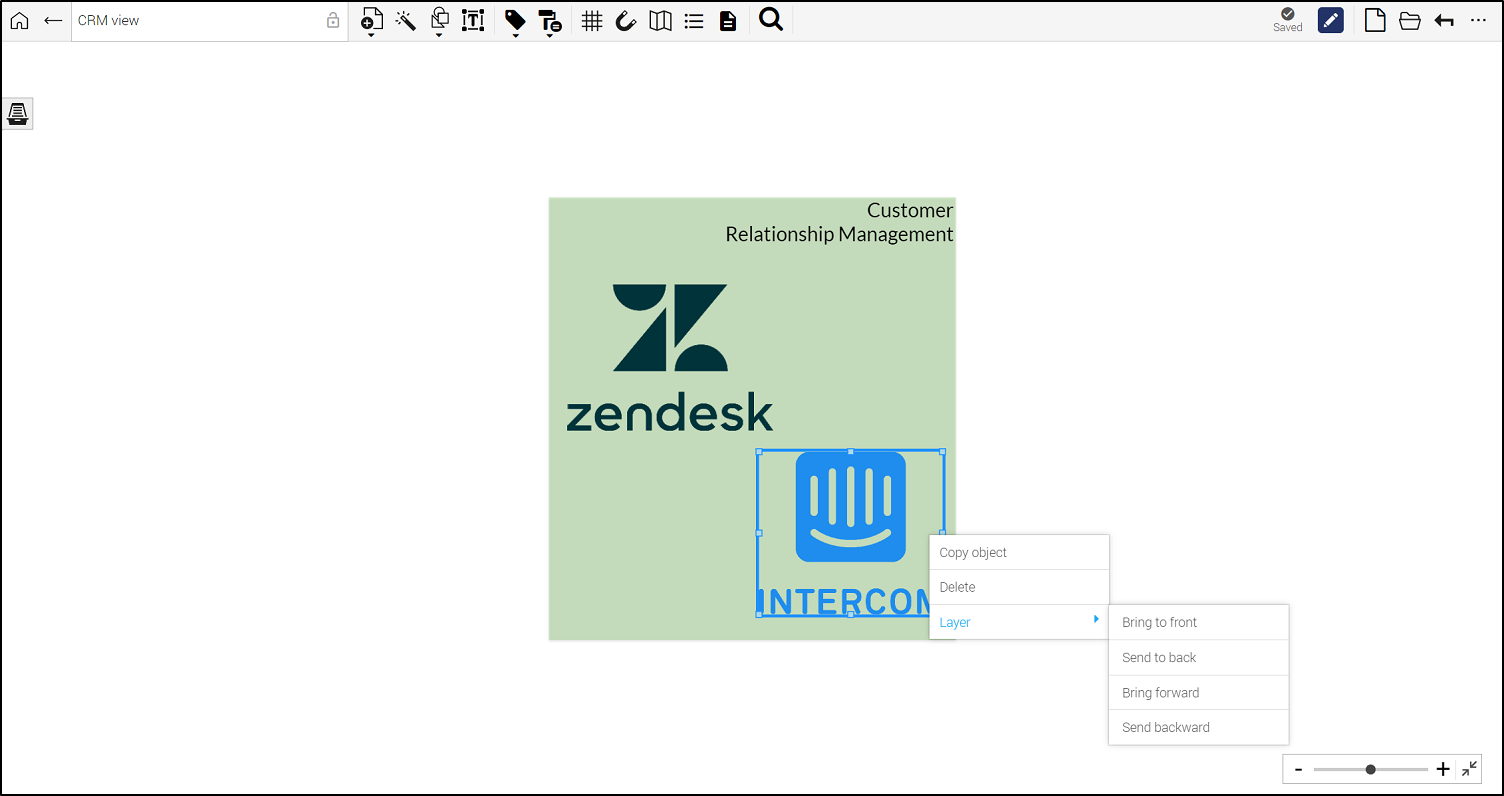This screenshot has width=1504, height=796.
Task: Open the add-object document-plus dropdown
Action: pos(371,21)
